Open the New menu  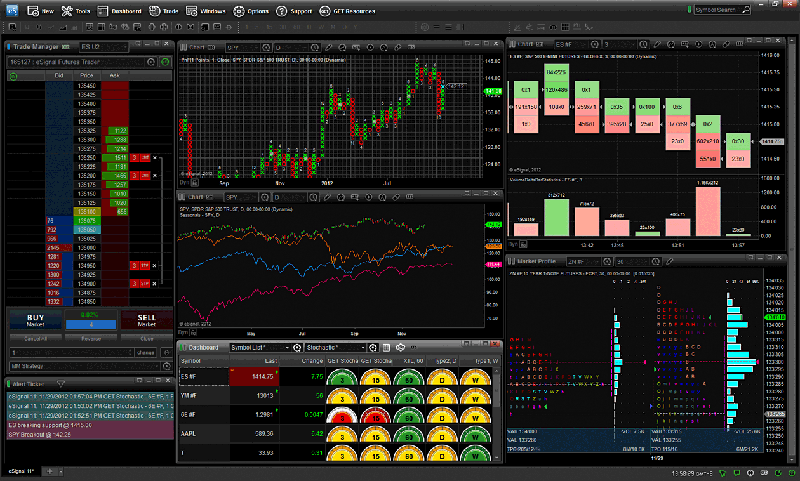40,11
